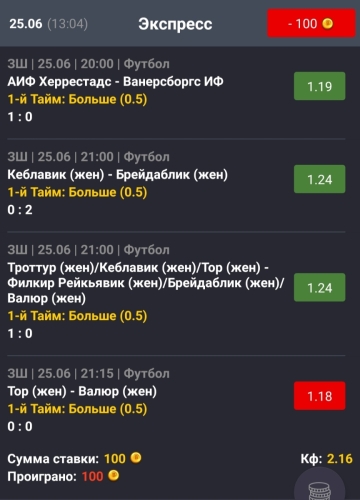Image resolution: width=360 pixels, height=500 pixels.
Task: Click the coin icon next to Сумма ставки
Action: click(136, 458)
